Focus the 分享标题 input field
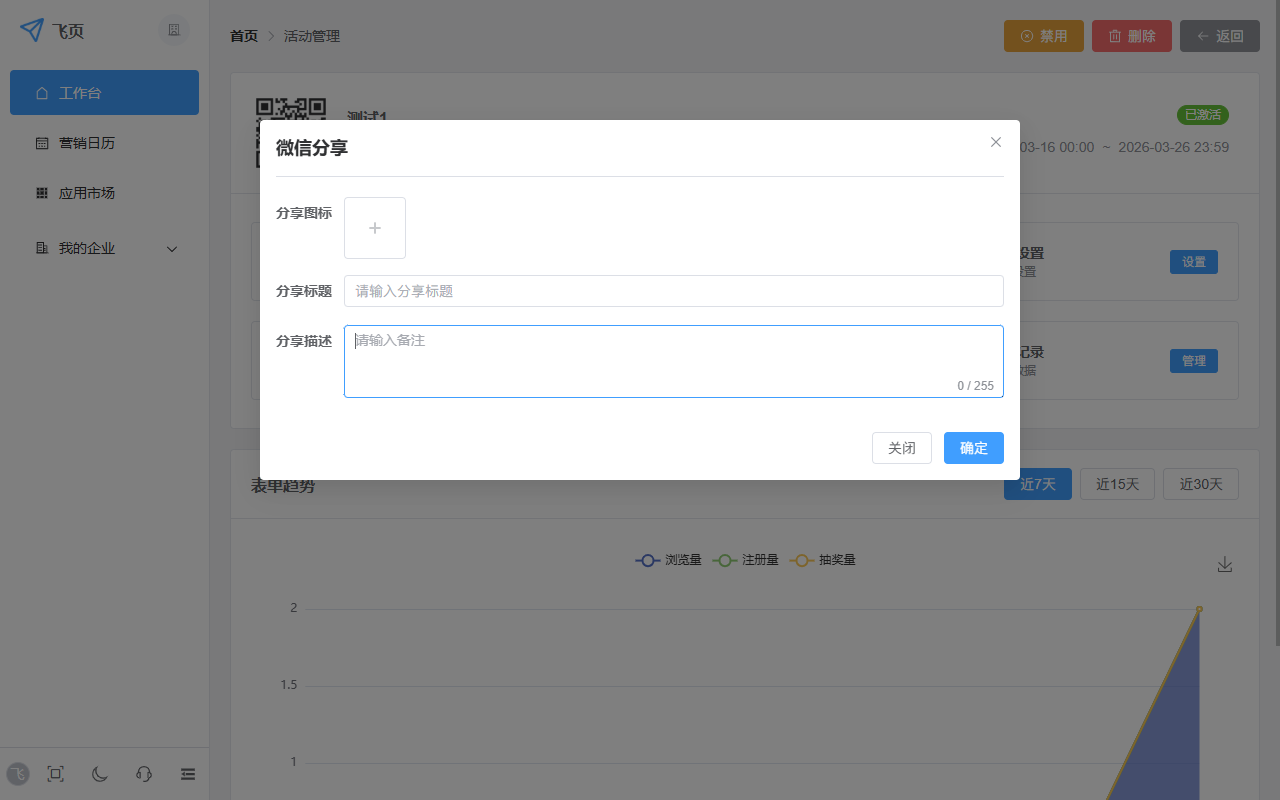The image size is (1280, 800). click(673, 290)
